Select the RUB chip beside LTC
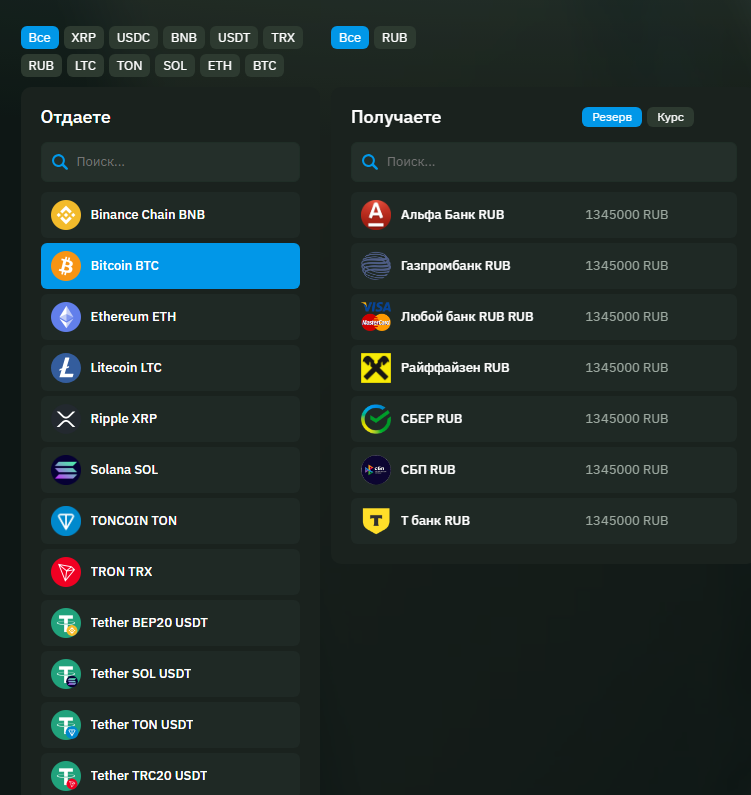 tap(41, 65)
